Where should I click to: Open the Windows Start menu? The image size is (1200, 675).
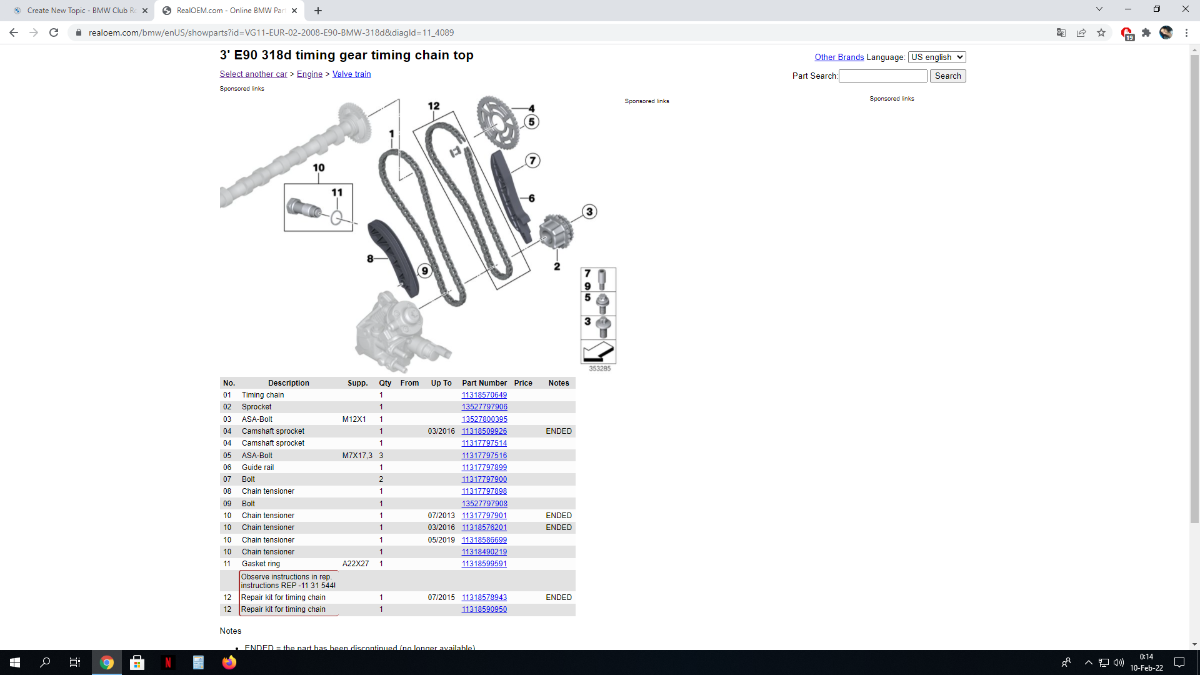[x=15, y=662]
